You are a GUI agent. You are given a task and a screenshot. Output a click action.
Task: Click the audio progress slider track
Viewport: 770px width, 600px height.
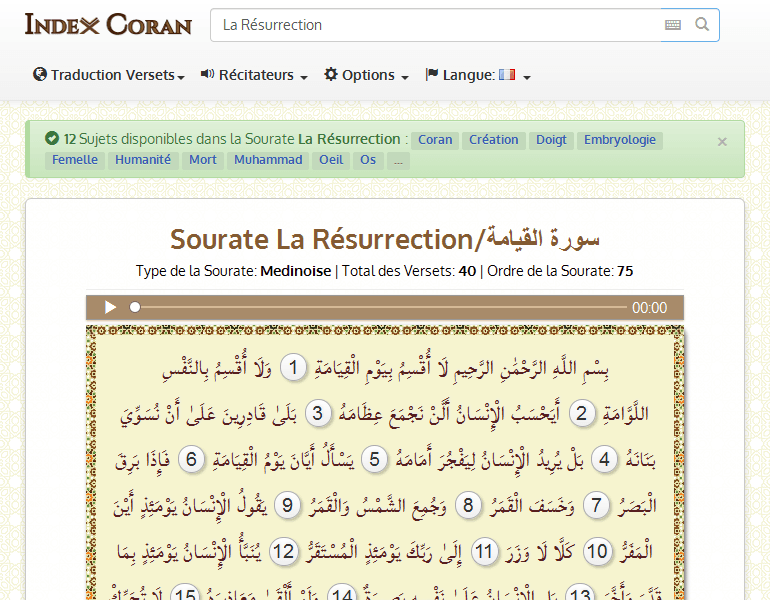(380, 308)
